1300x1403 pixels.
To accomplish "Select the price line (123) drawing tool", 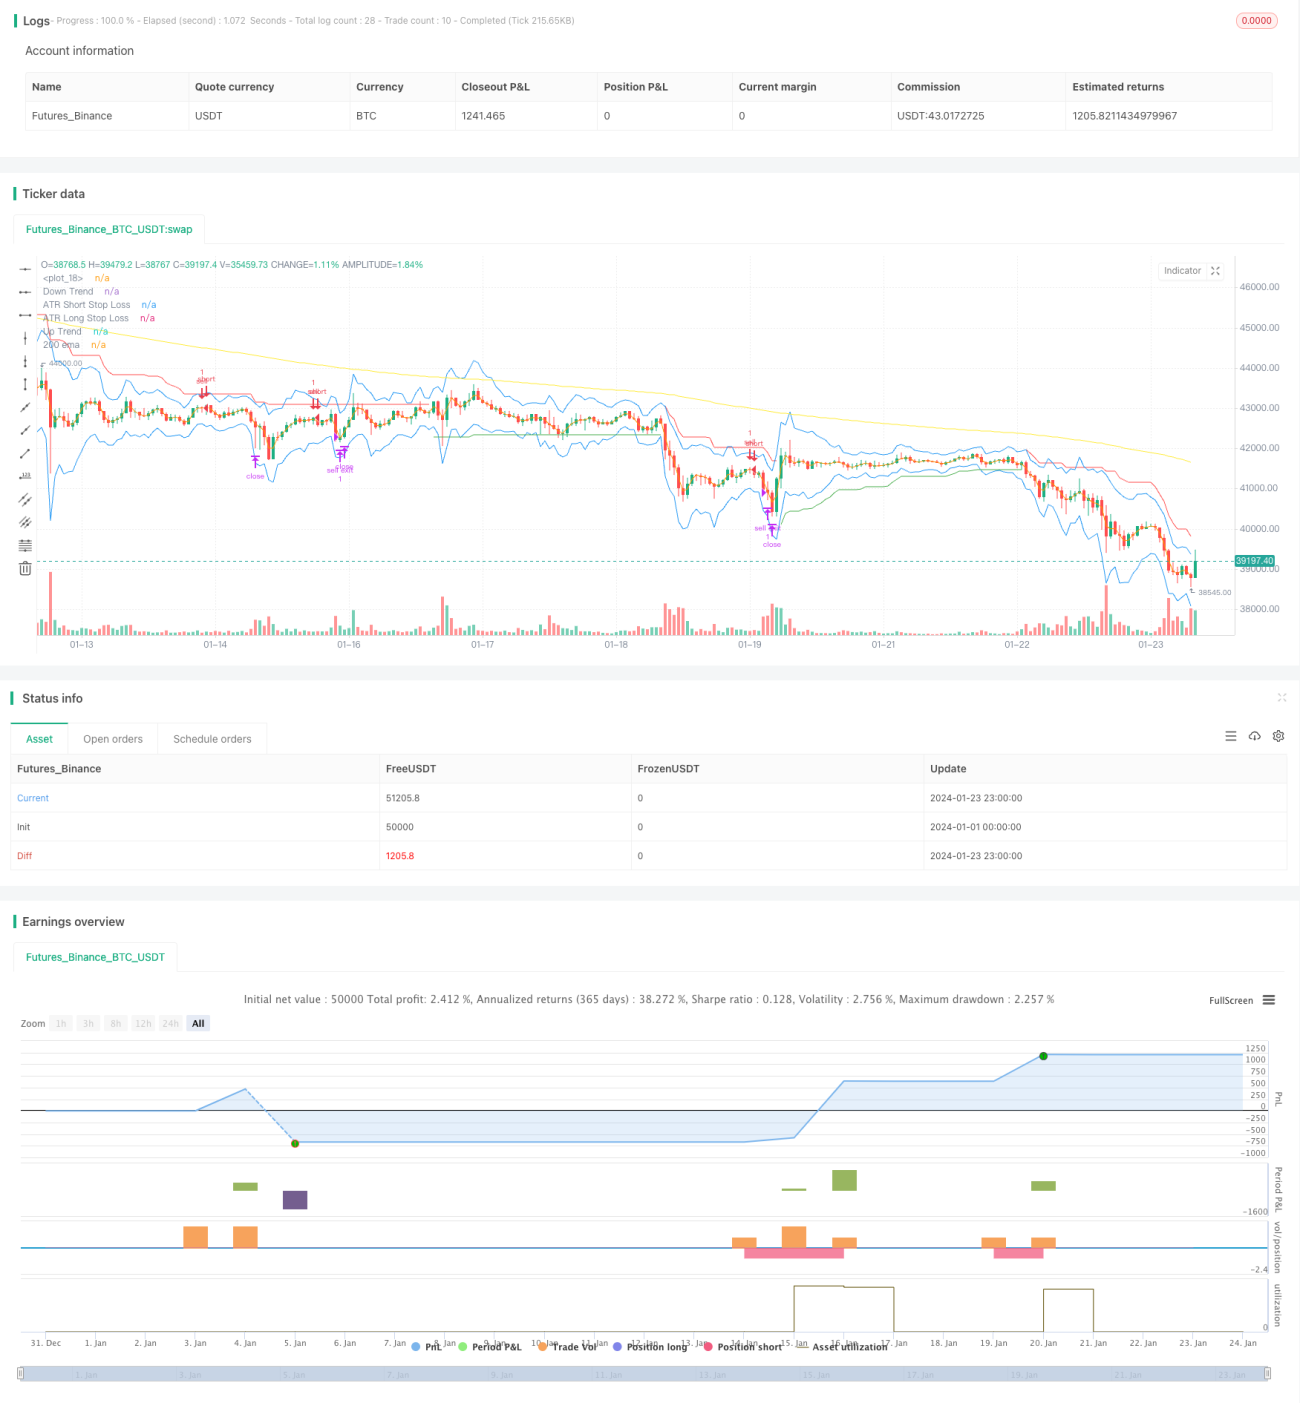I will point(25,476).
